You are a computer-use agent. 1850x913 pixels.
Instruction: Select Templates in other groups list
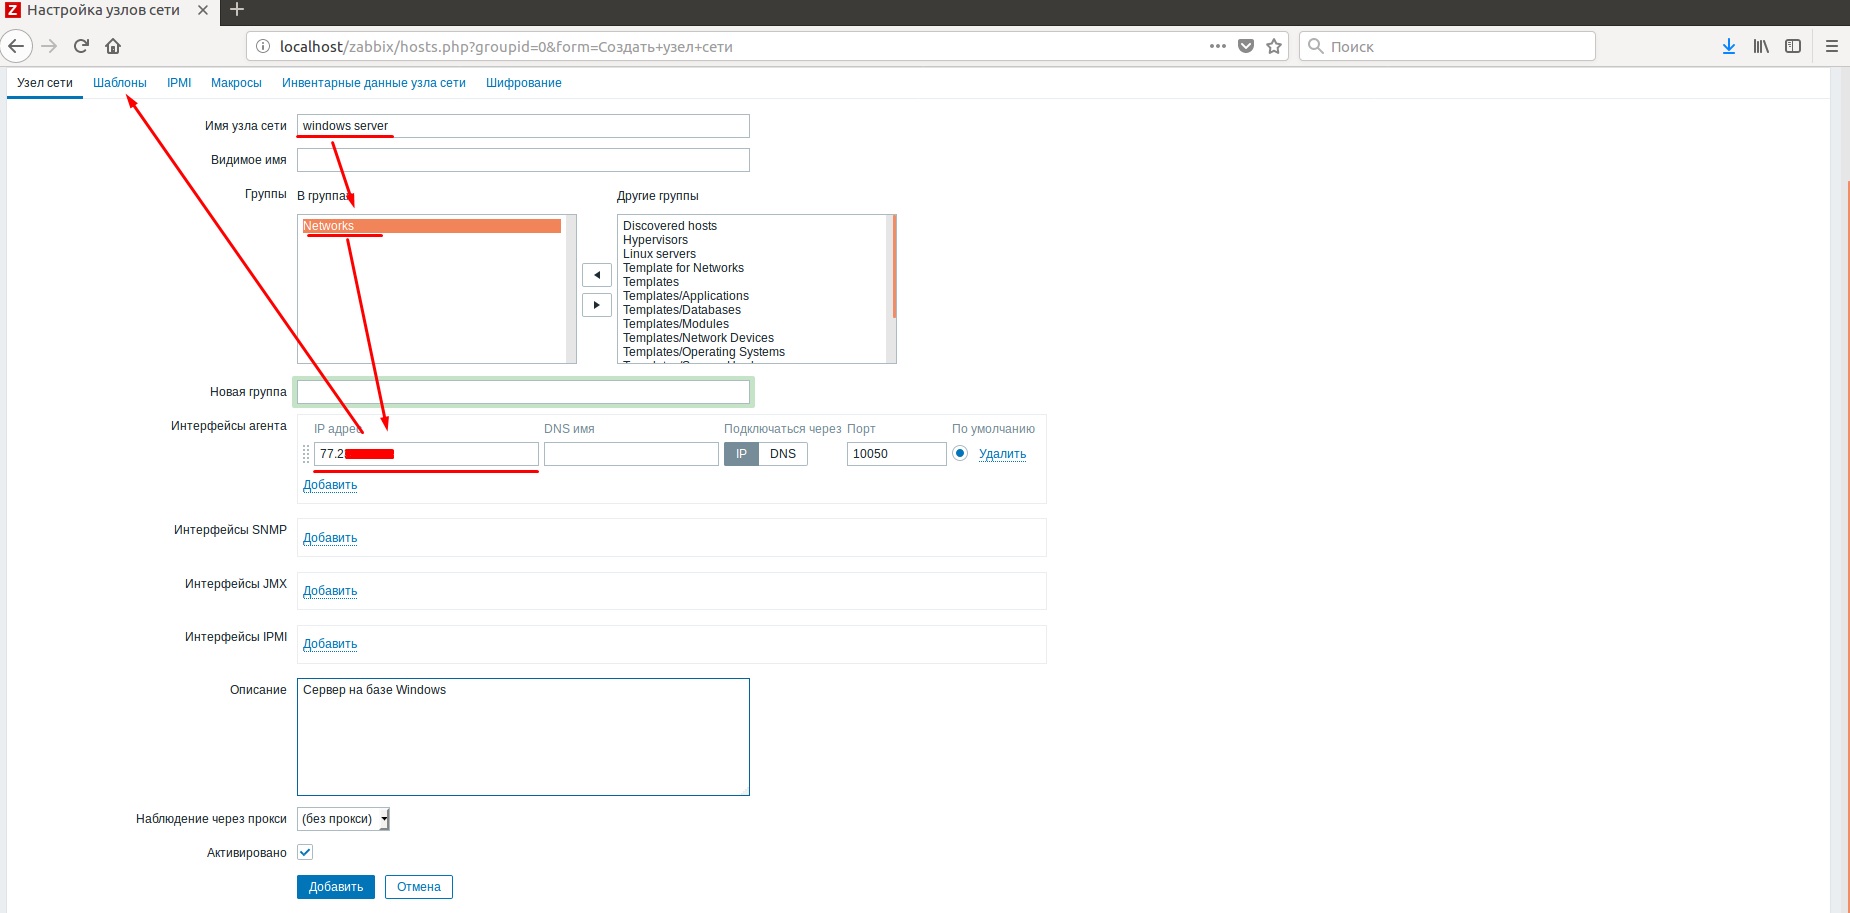pos(651,282)
